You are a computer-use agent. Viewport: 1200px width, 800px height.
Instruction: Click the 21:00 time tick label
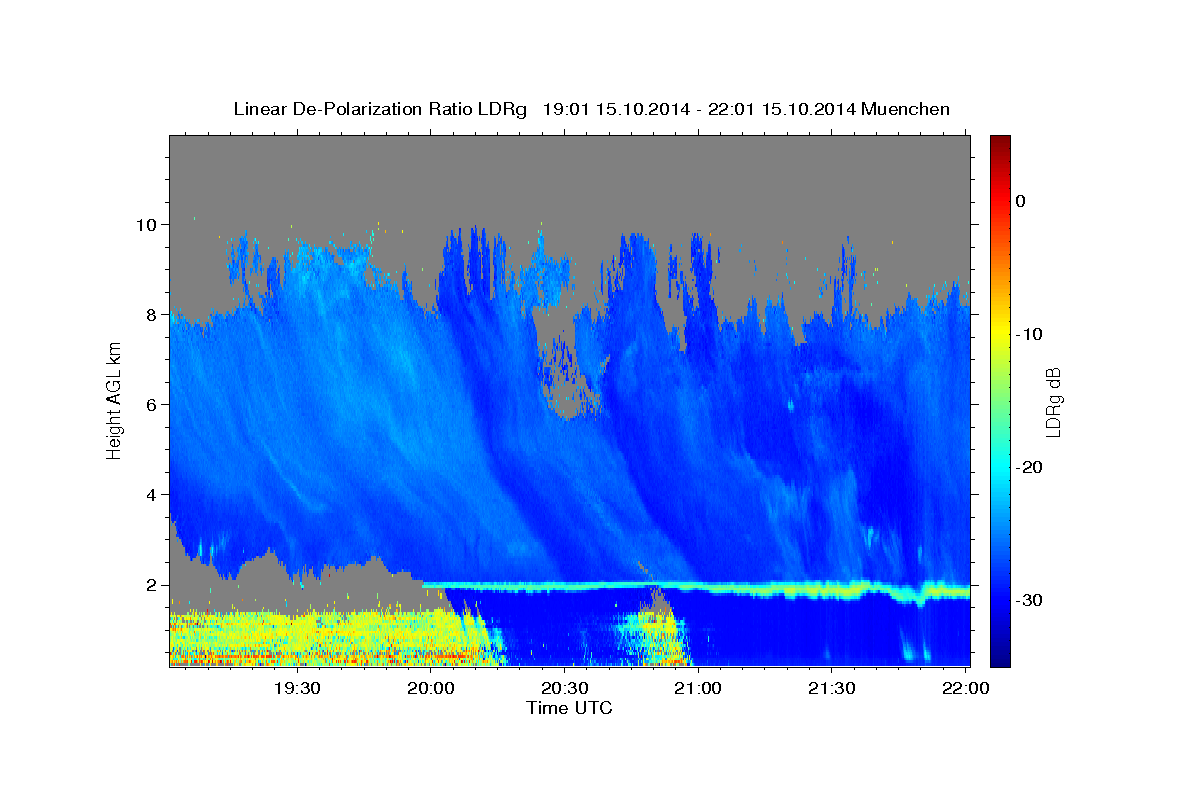pyautogui.click(x=698, y=689)
